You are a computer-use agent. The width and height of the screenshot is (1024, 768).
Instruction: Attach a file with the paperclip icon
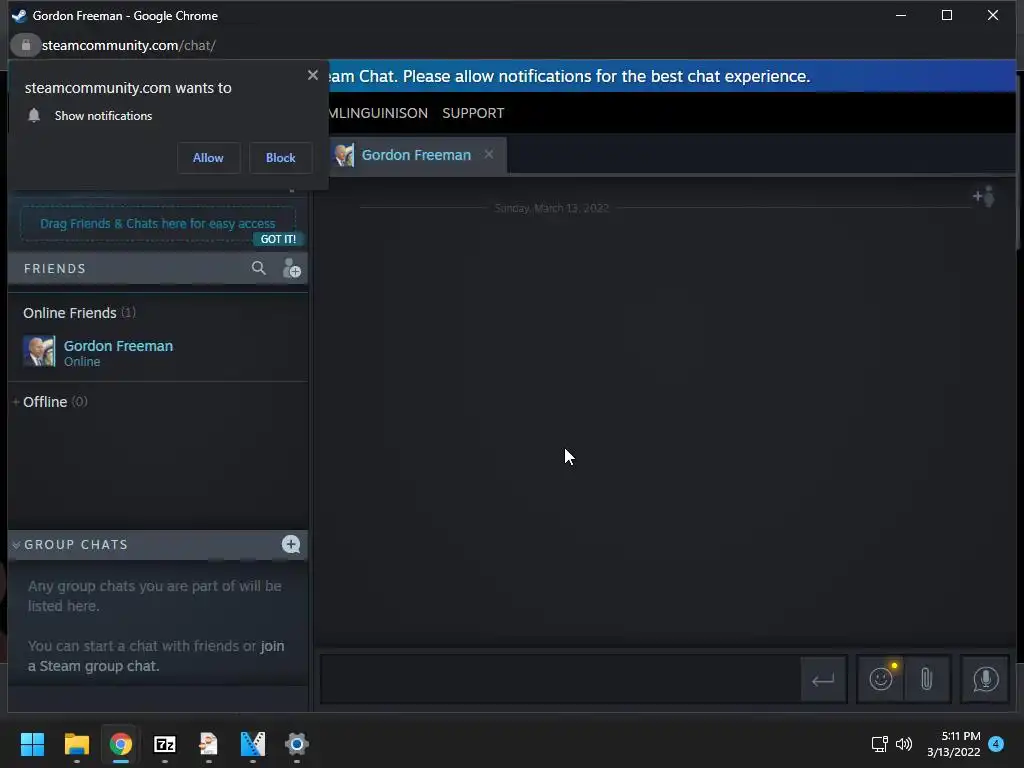coord(927,679)
